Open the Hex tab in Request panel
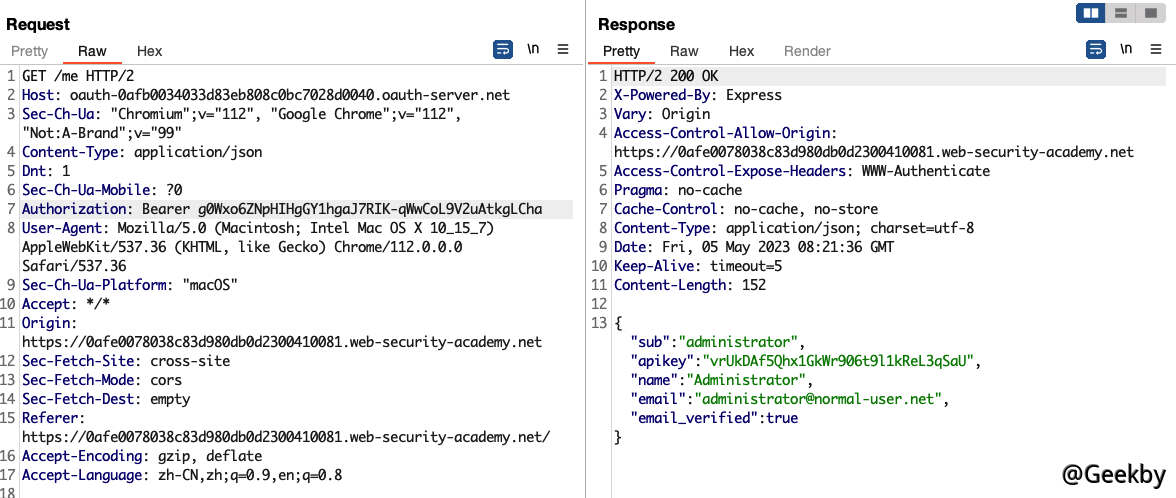The image size is (1176, 498). click(x=149, y=51)
